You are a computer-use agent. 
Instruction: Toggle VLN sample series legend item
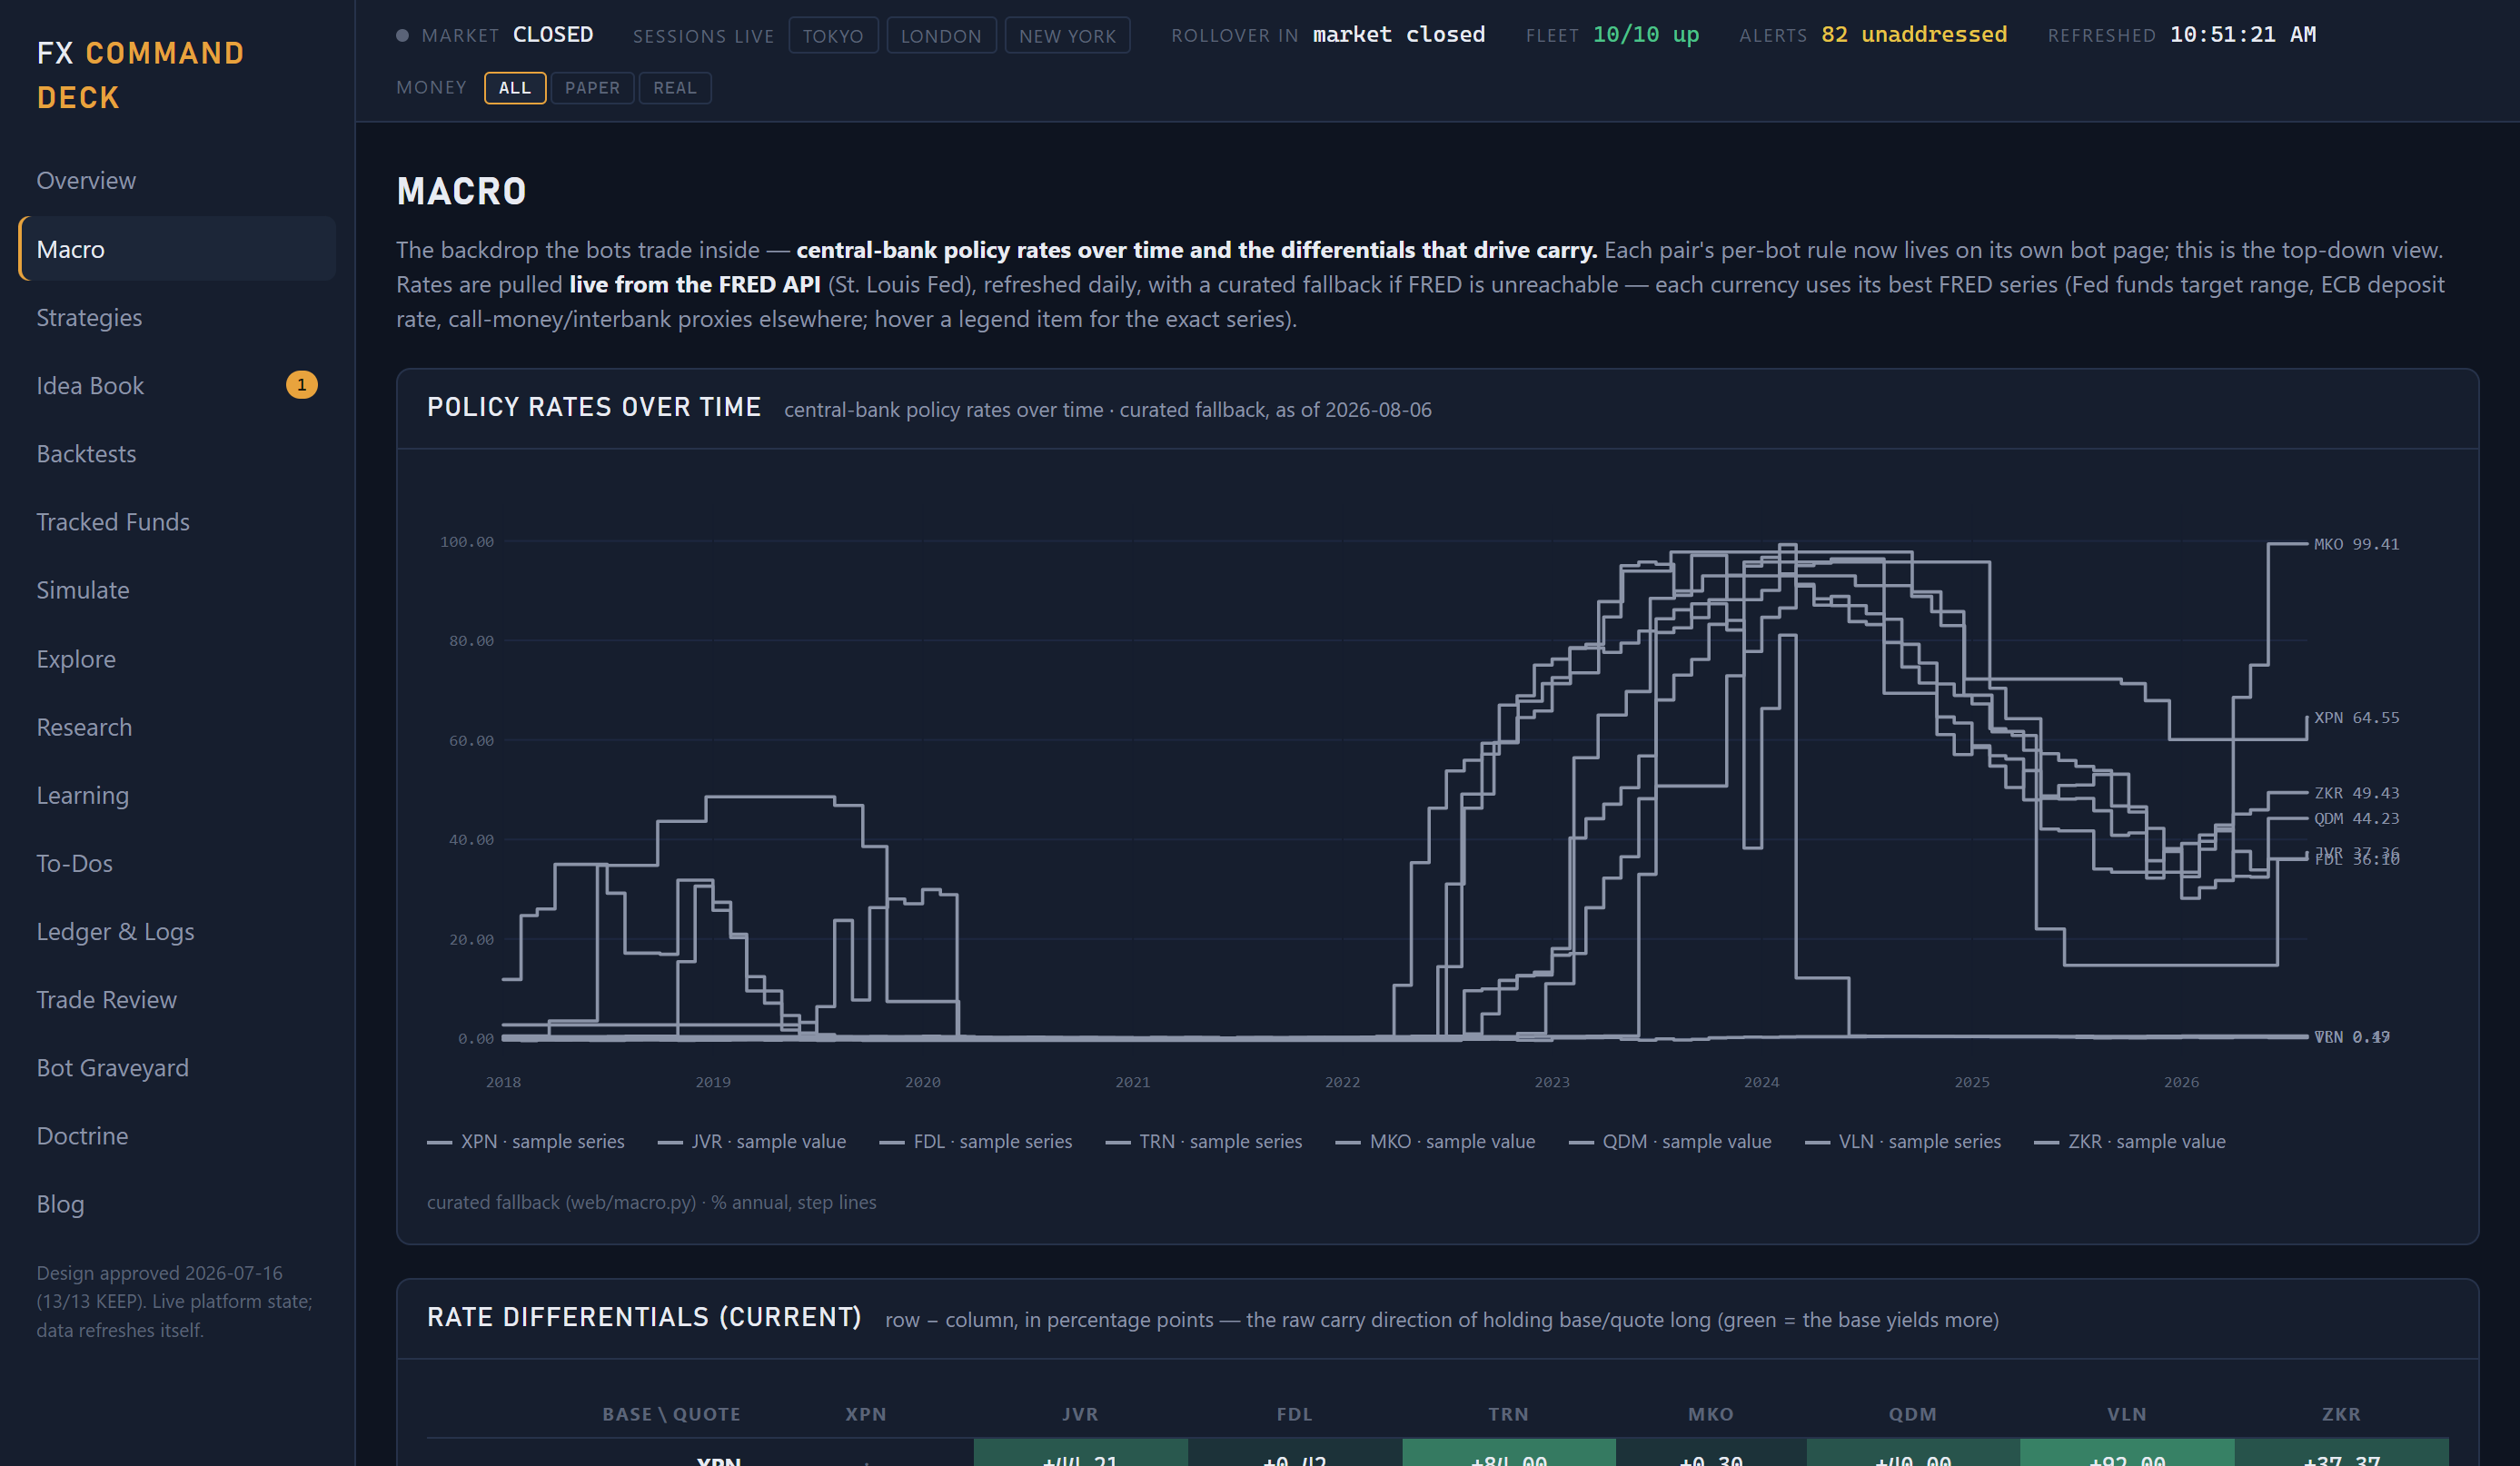point(1903,1142)
